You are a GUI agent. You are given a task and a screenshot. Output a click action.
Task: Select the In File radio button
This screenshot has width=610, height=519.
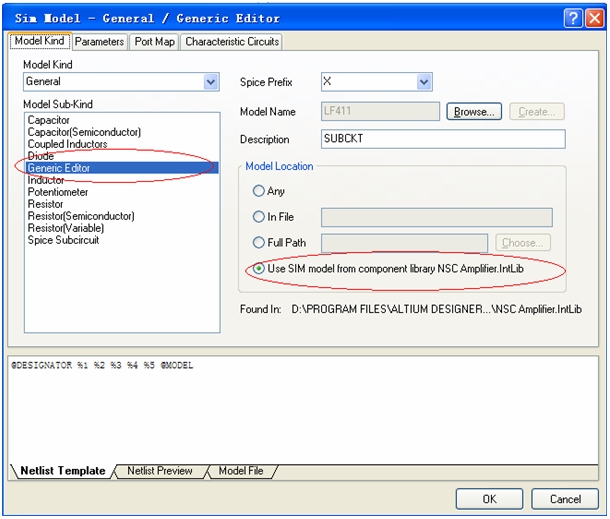pyautogui.click(x=259, y=217)
